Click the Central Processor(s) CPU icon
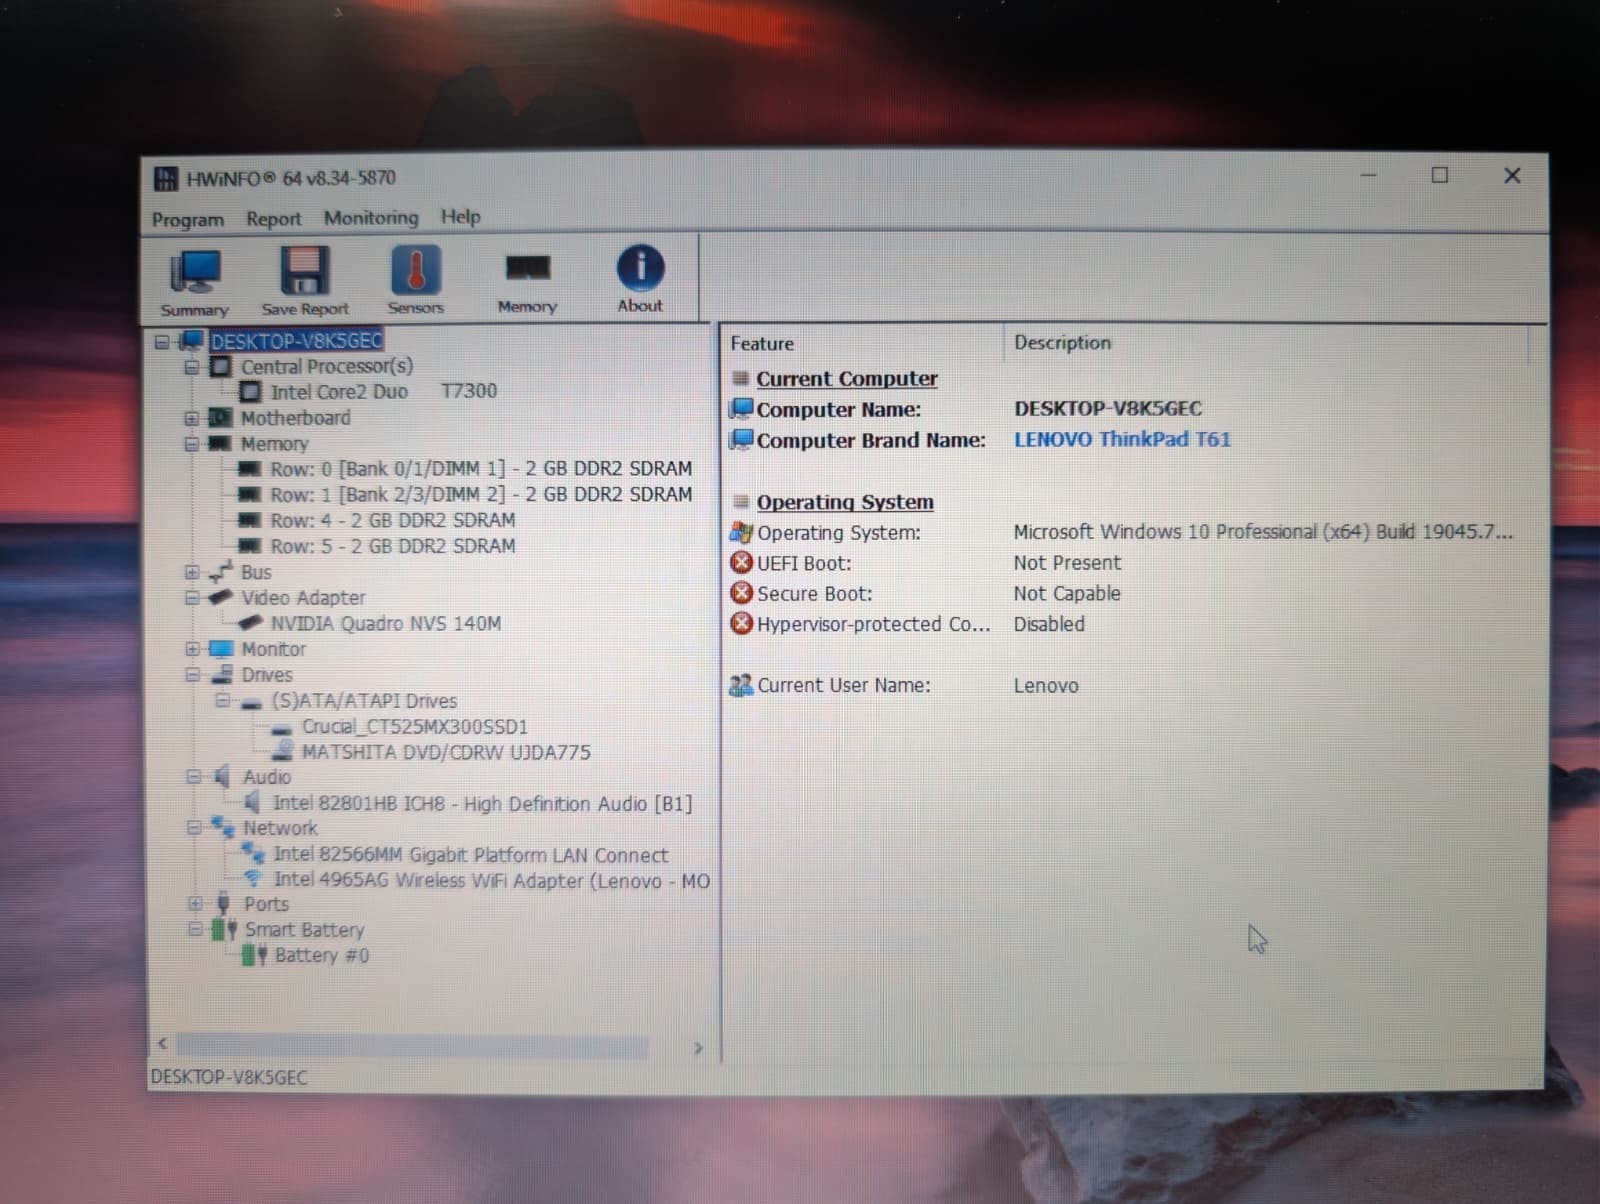Screen dimensions: 1600x1204 [x=220, y=367]
